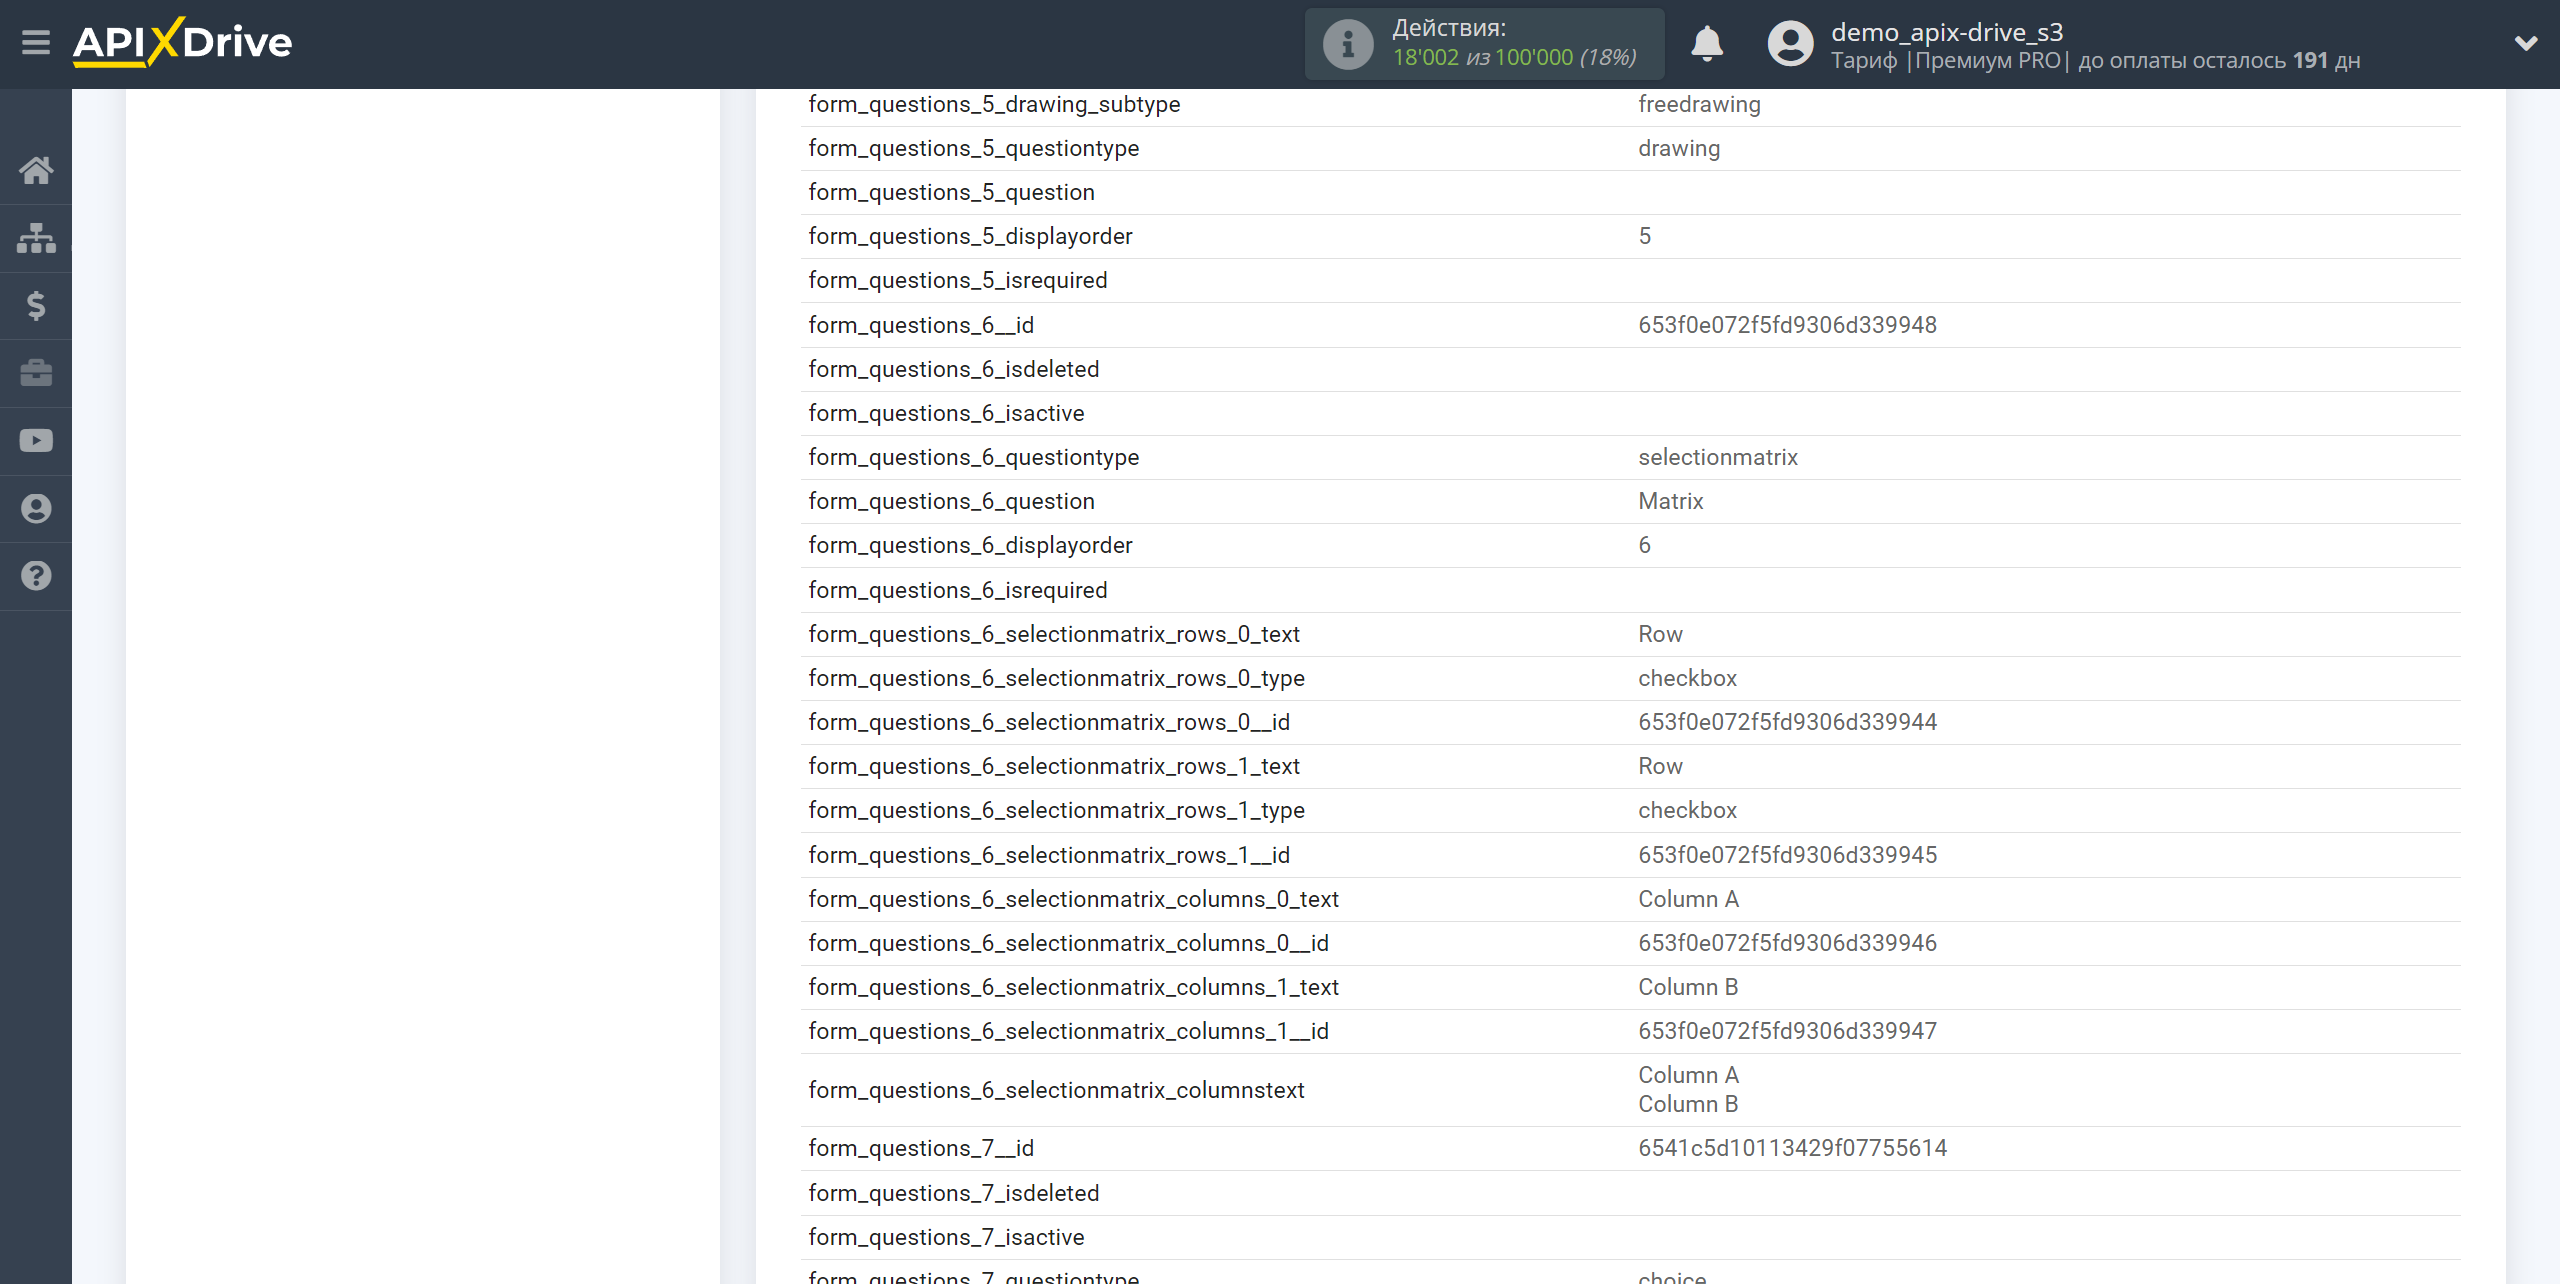The width and height of the screenshot is (2560, 1284).
Task: Select form_questions_5_drawing_subtype field name
Action: coord(994,104)
